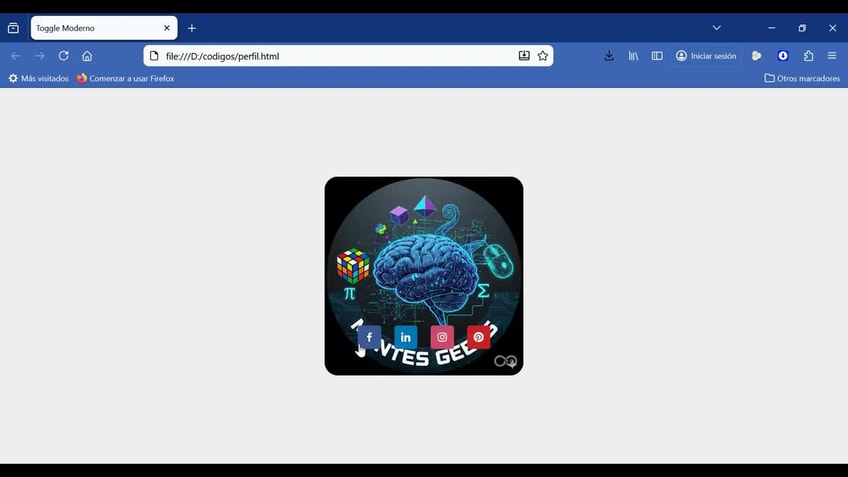Open the Library bookmarks icon
The image size is (848, 477).
[x=633, y=56]
